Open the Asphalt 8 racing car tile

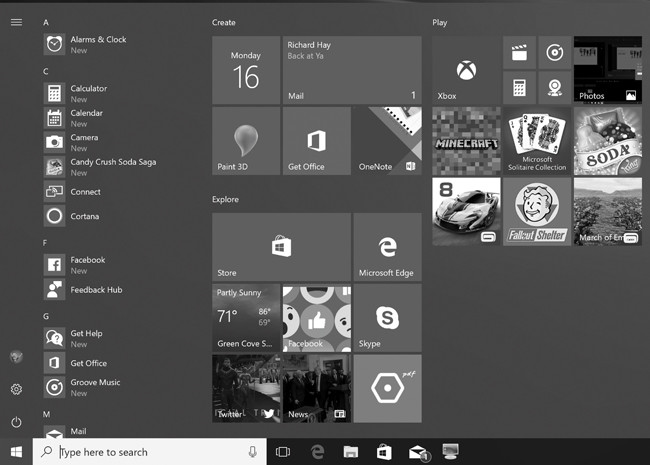point(466,212)
